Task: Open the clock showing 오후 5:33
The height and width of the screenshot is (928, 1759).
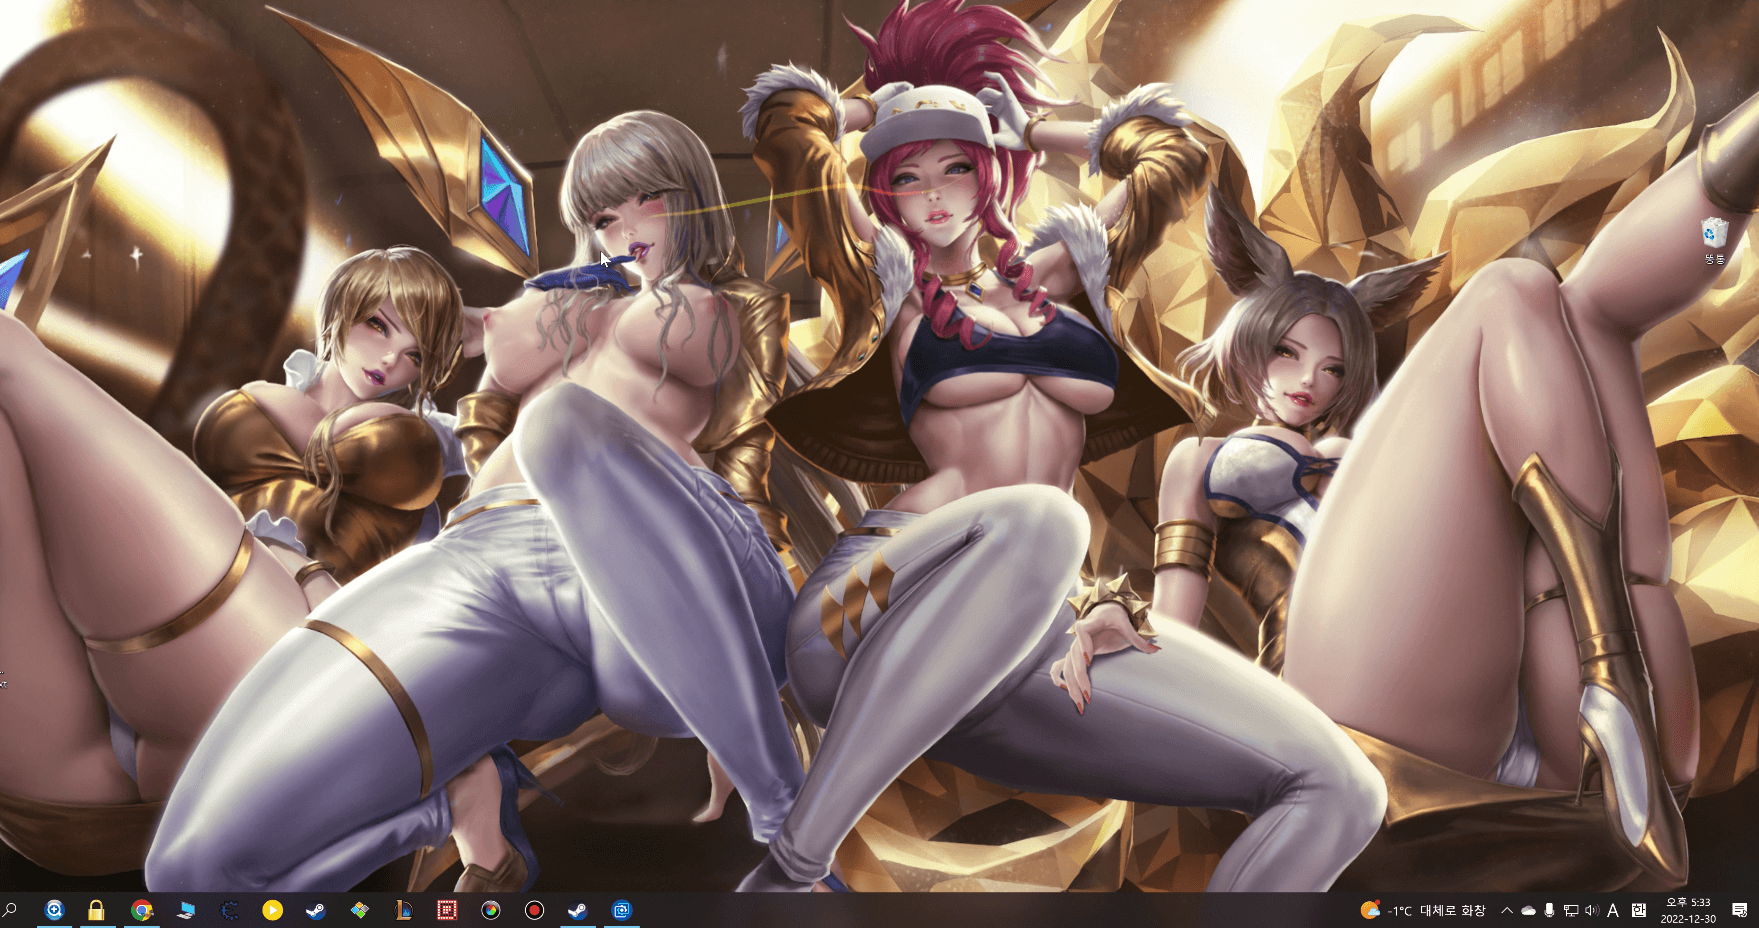Action: point(1688,910)
